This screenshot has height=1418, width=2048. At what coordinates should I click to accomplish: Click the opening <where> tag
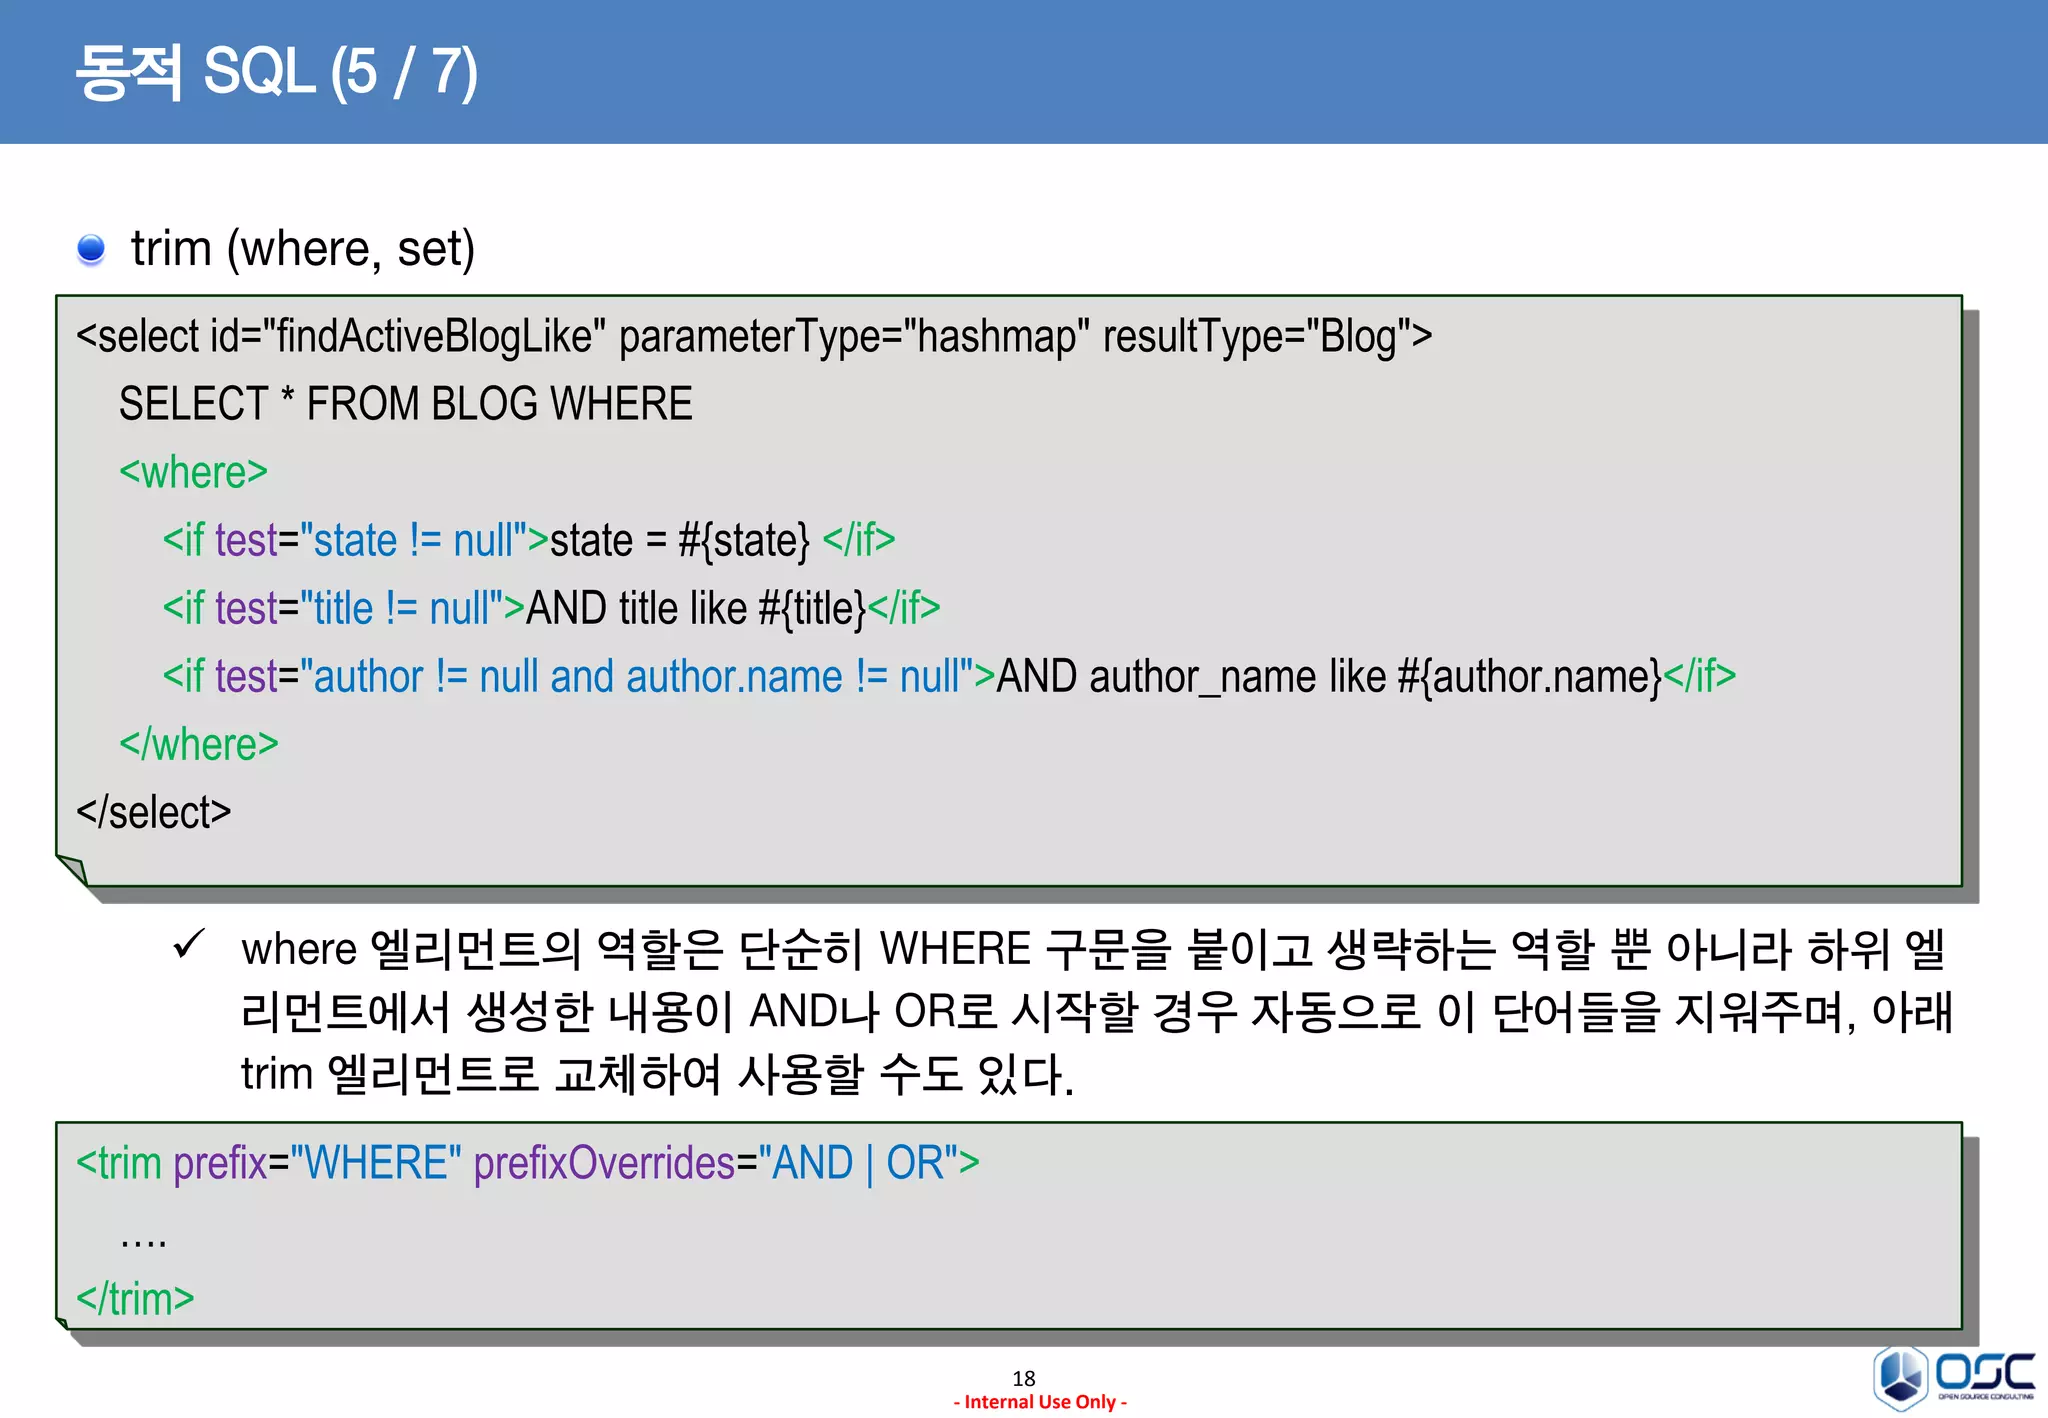[194, 472]
